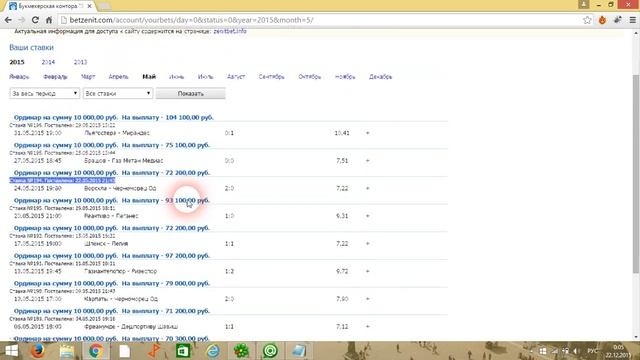Viewport: 640px width, 360px height.
Task: Switch to Май month
Action: click(x=149, y=77)
